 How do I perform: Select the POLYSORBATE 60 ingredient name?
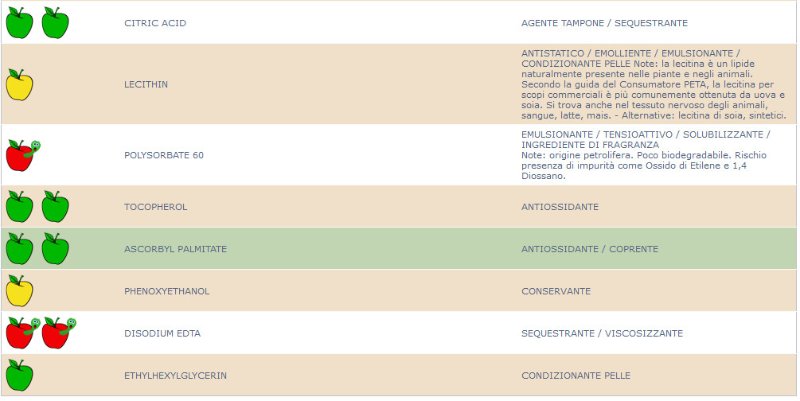(164, 155)
